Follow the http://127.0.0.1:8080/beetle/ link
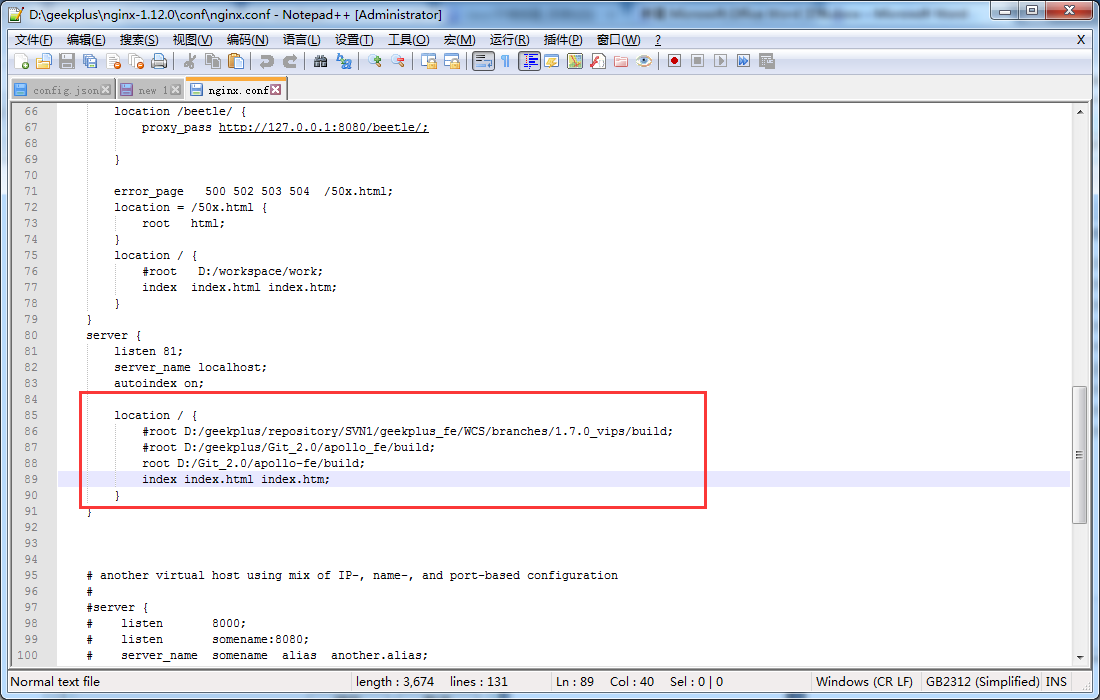 click(x=323, y=128)
